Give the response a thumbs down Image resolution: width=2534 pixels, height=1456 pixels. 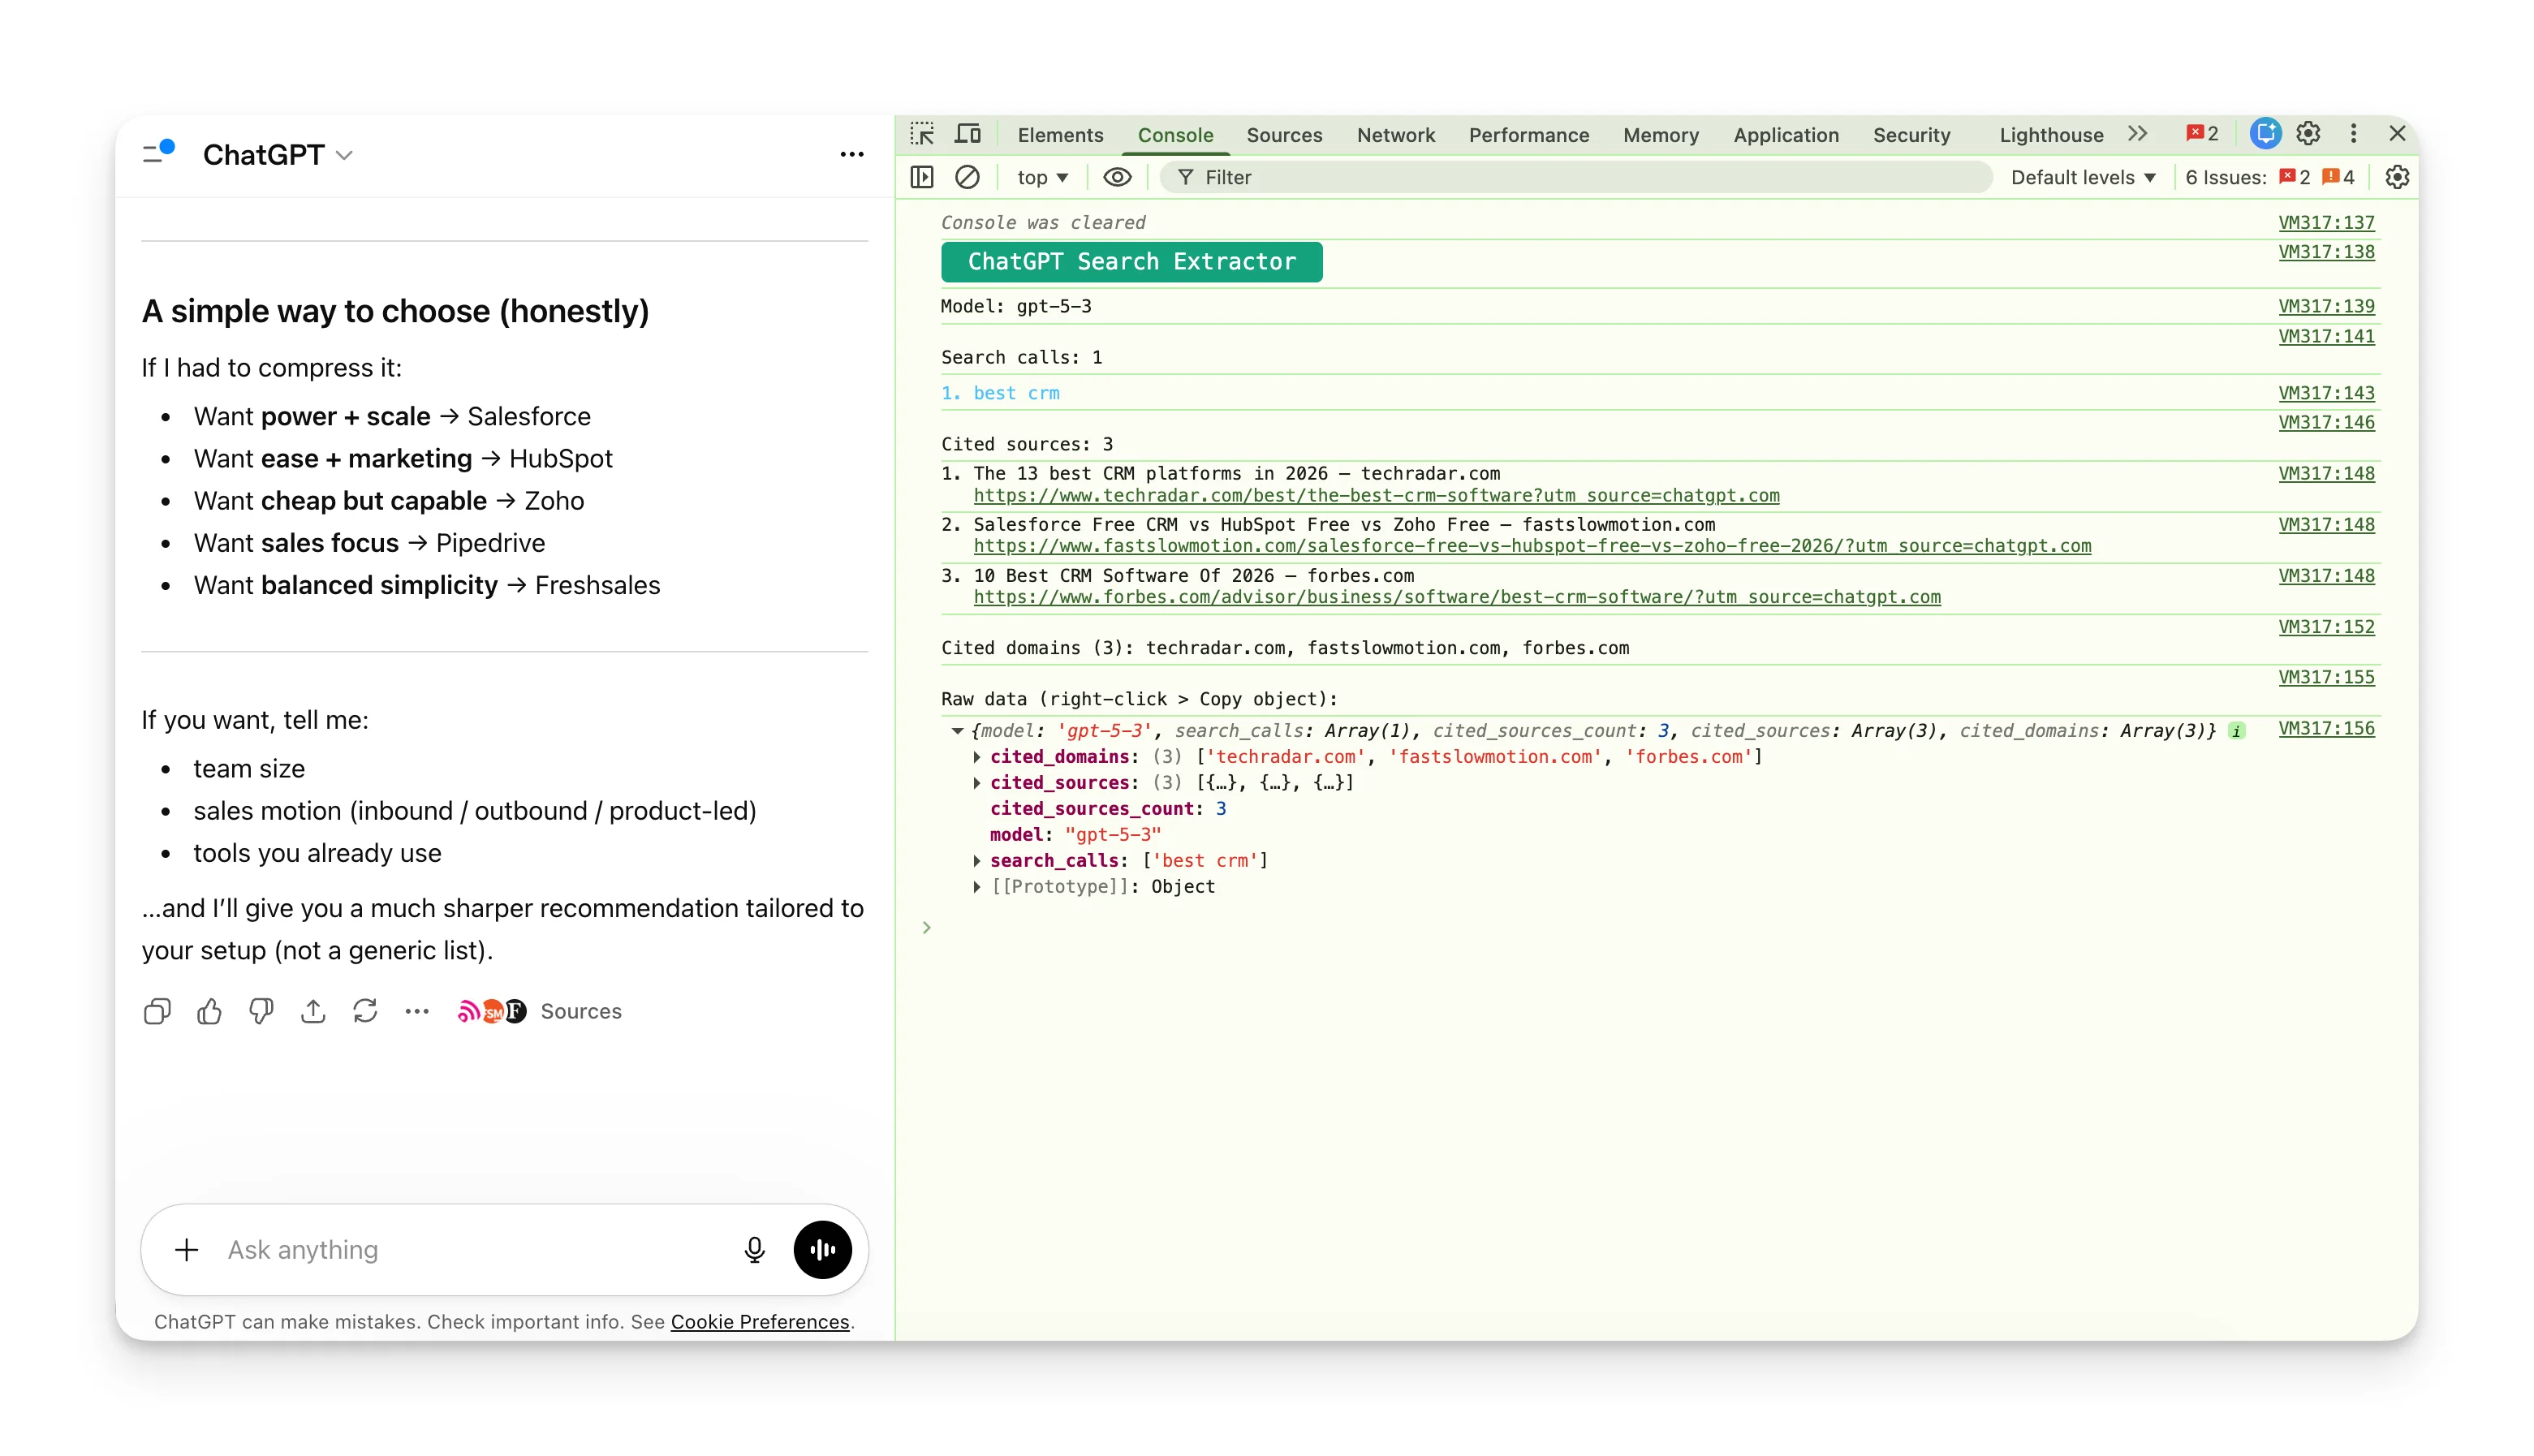coord(261,1011)
